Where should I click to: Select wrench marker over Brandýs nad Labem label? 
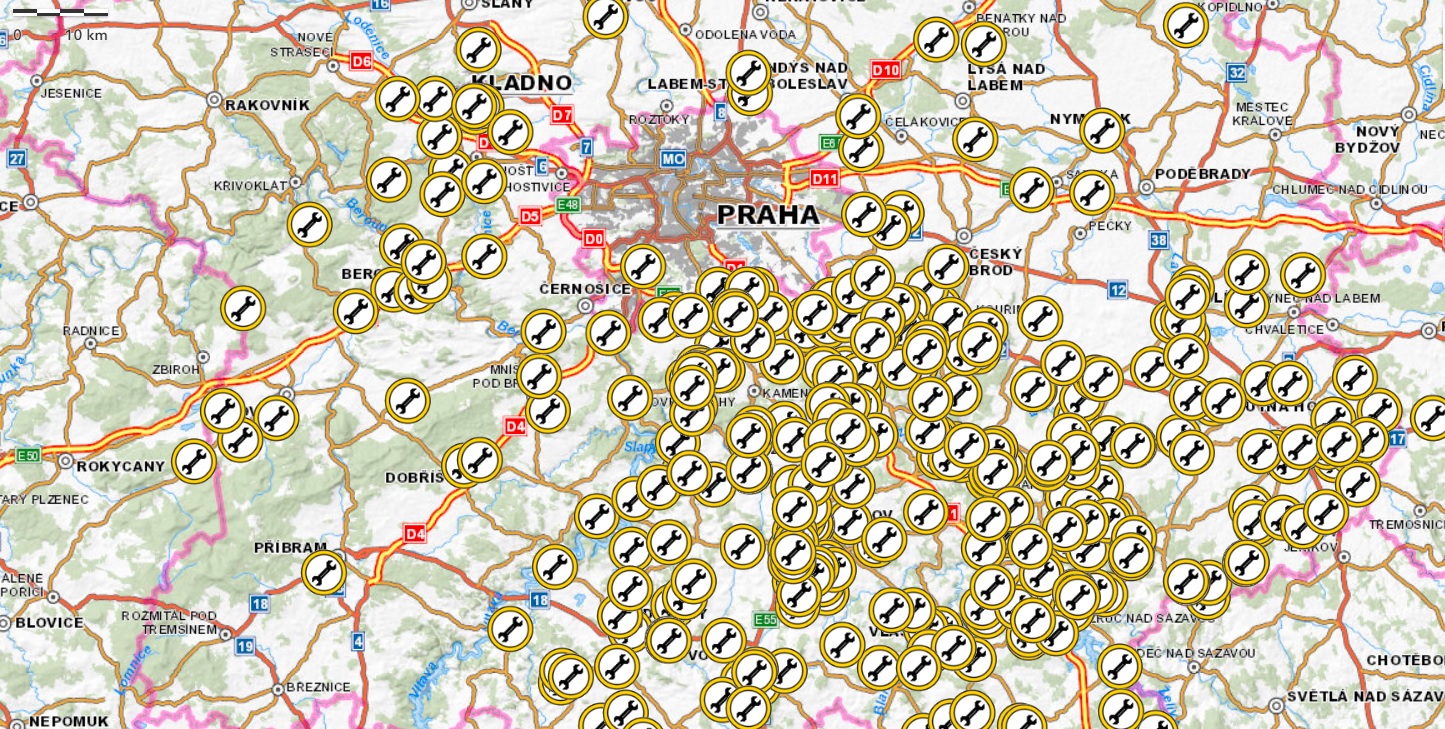point(749,73)
